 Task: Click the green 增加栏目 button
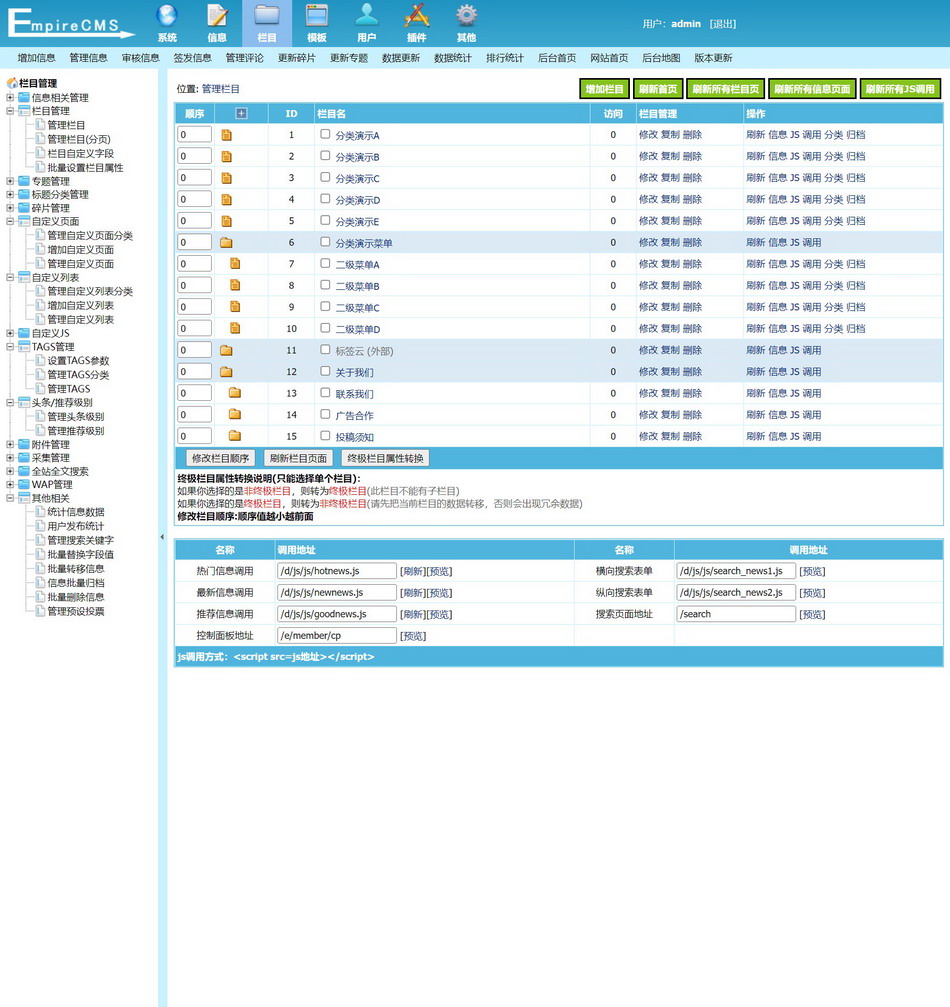click(x=604, y=89)
